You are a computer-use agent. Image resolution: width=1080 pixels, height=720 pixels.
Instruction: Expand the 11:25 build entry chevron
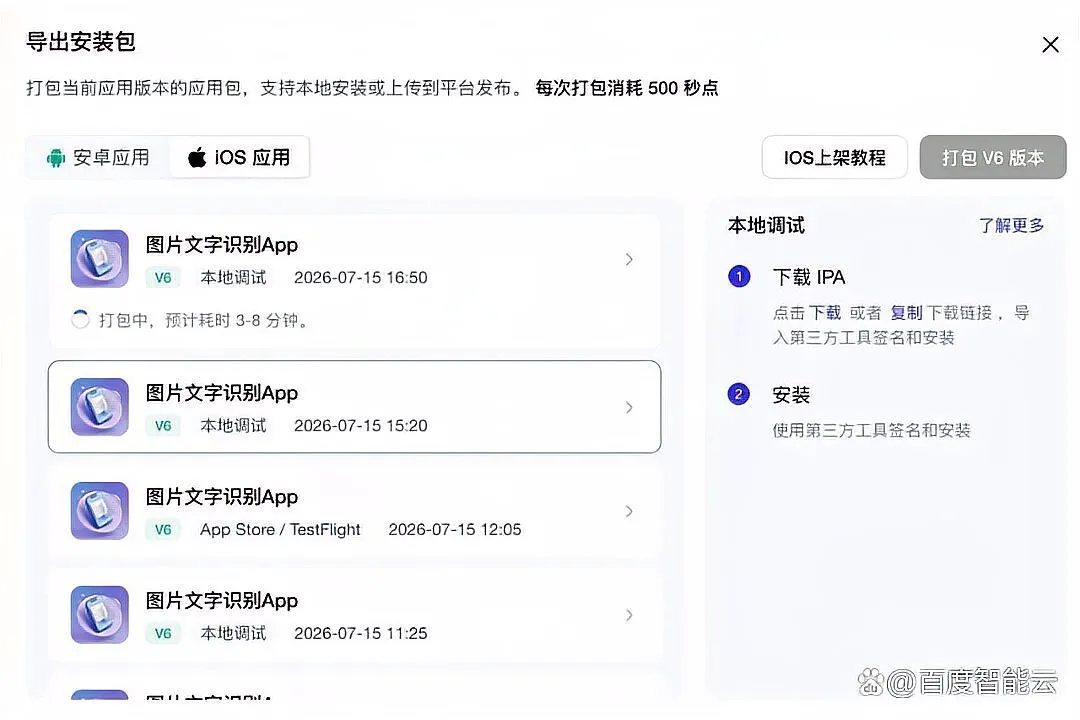click(x=629, y=615)
